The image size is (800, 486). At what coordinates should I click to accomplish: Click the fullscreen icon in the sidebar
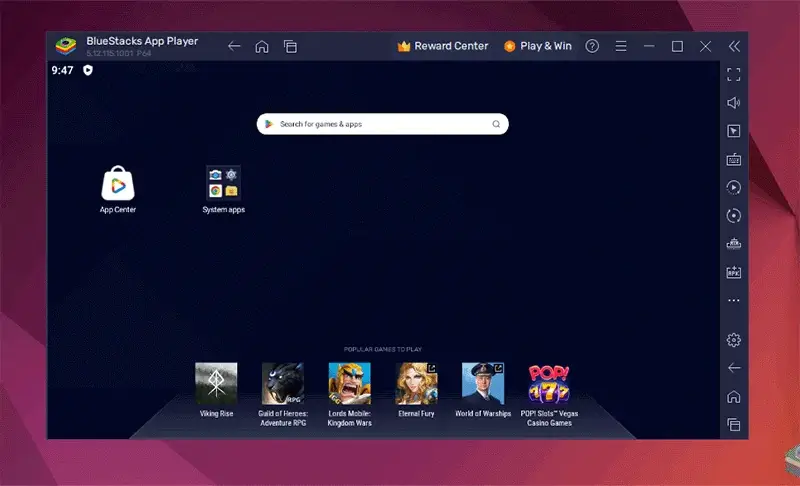click(x=733, y=75)
